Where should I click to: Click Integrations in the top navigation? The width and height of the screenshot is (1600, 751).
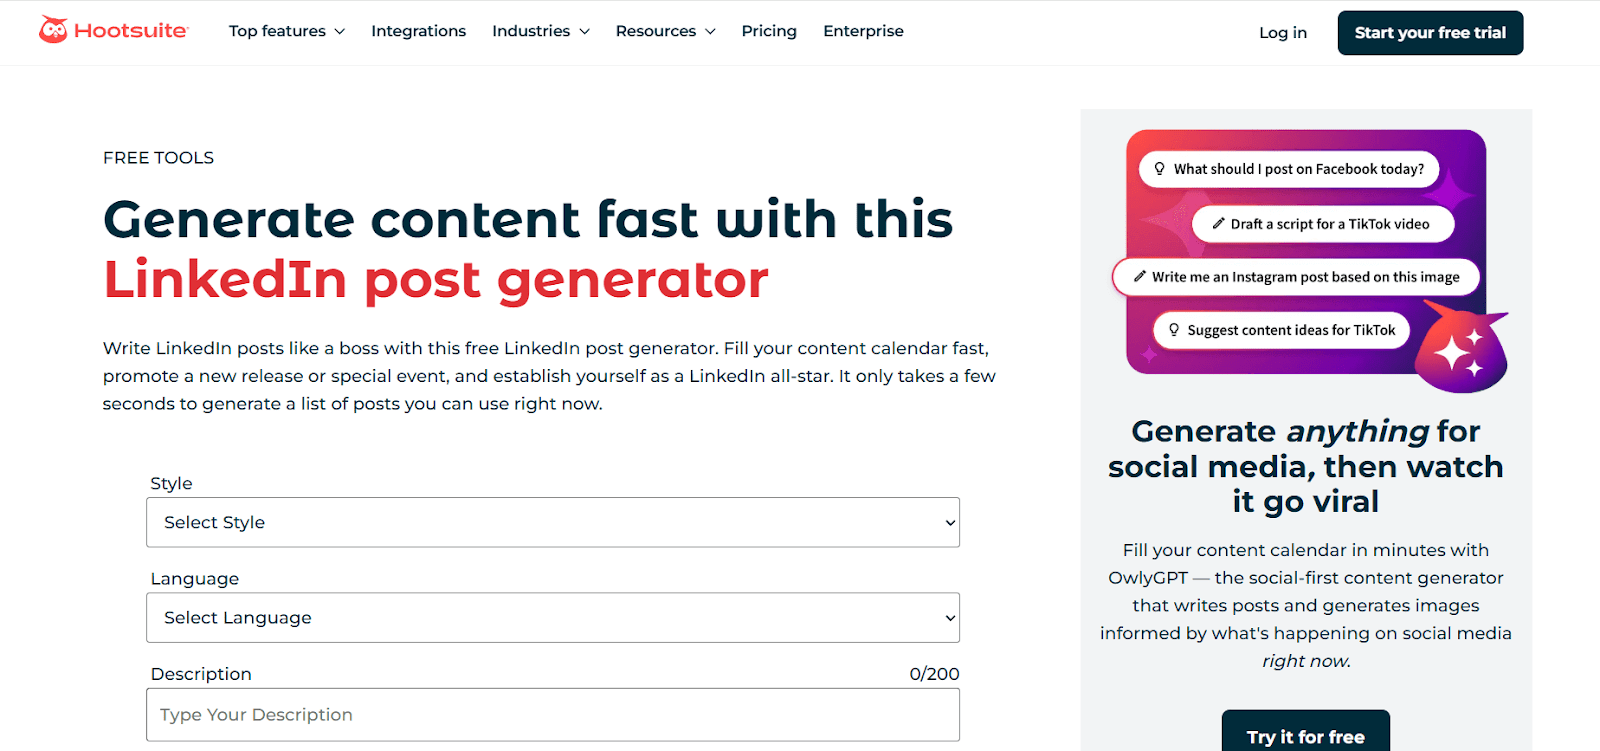pyautogui.click(x=418, y=31)
